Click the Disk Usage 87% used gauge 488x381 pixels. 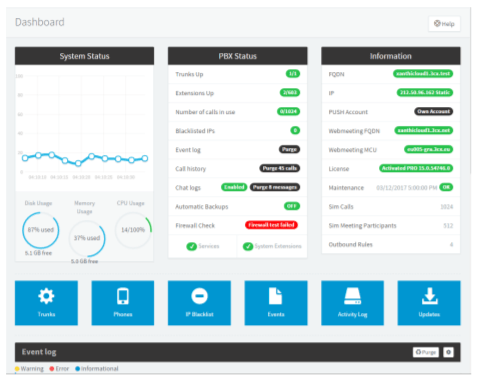pos(41,230)
